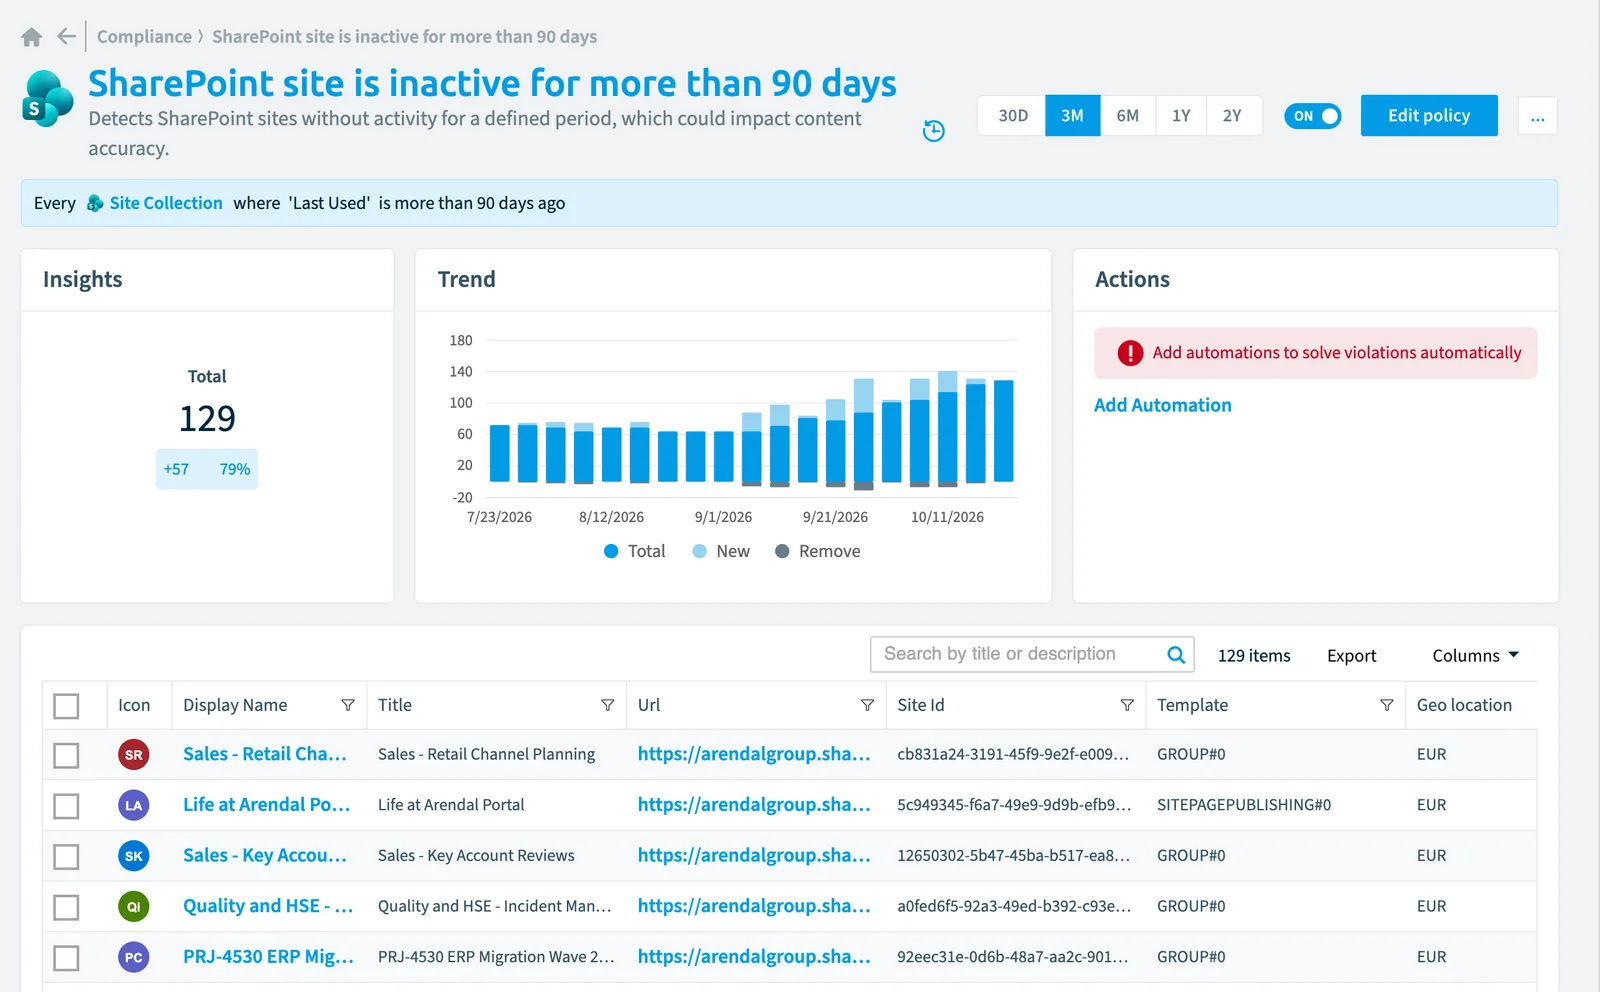Click the Edit policy button
Viewport: 1600px width, 992px height.
(x=1429, y=116)
